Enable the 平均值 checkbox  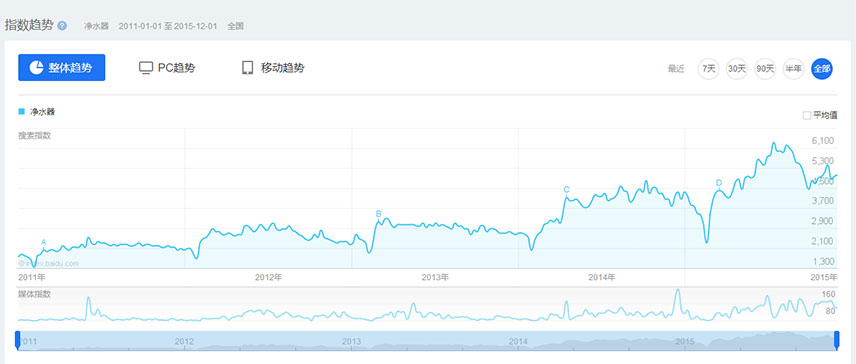(807, 115)
